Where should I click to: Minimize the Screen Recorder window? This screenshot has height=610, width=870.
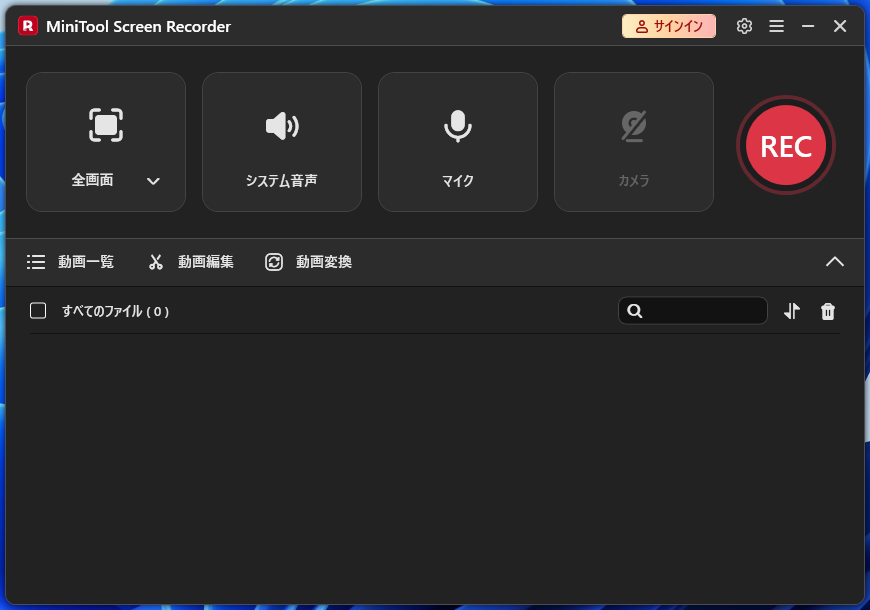[808, 26]
